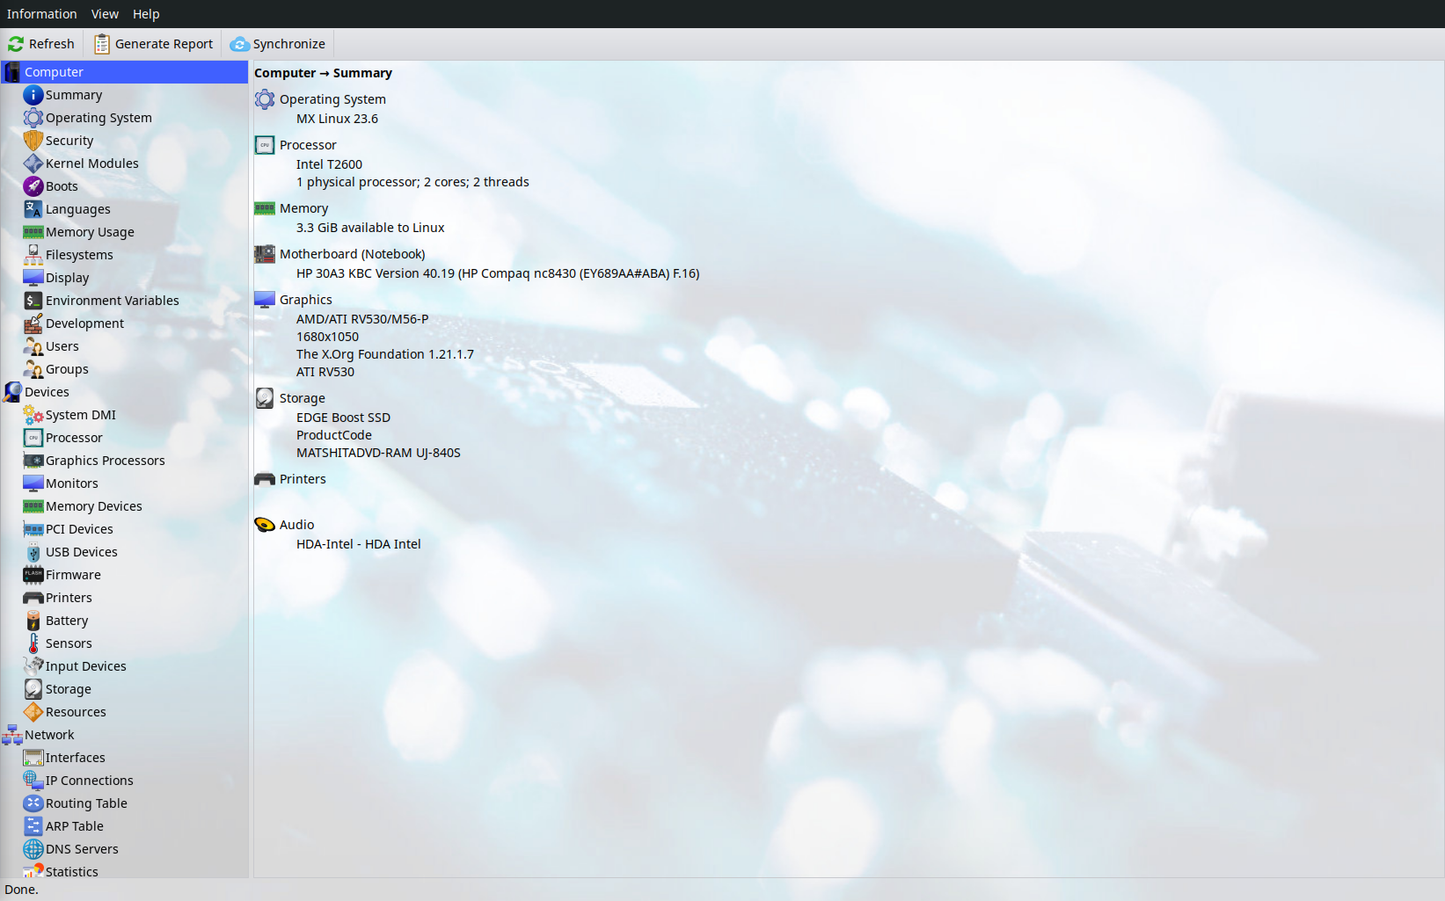1445x901 pixels.
Task: Open the Help menu
Action: pos(146,14)
